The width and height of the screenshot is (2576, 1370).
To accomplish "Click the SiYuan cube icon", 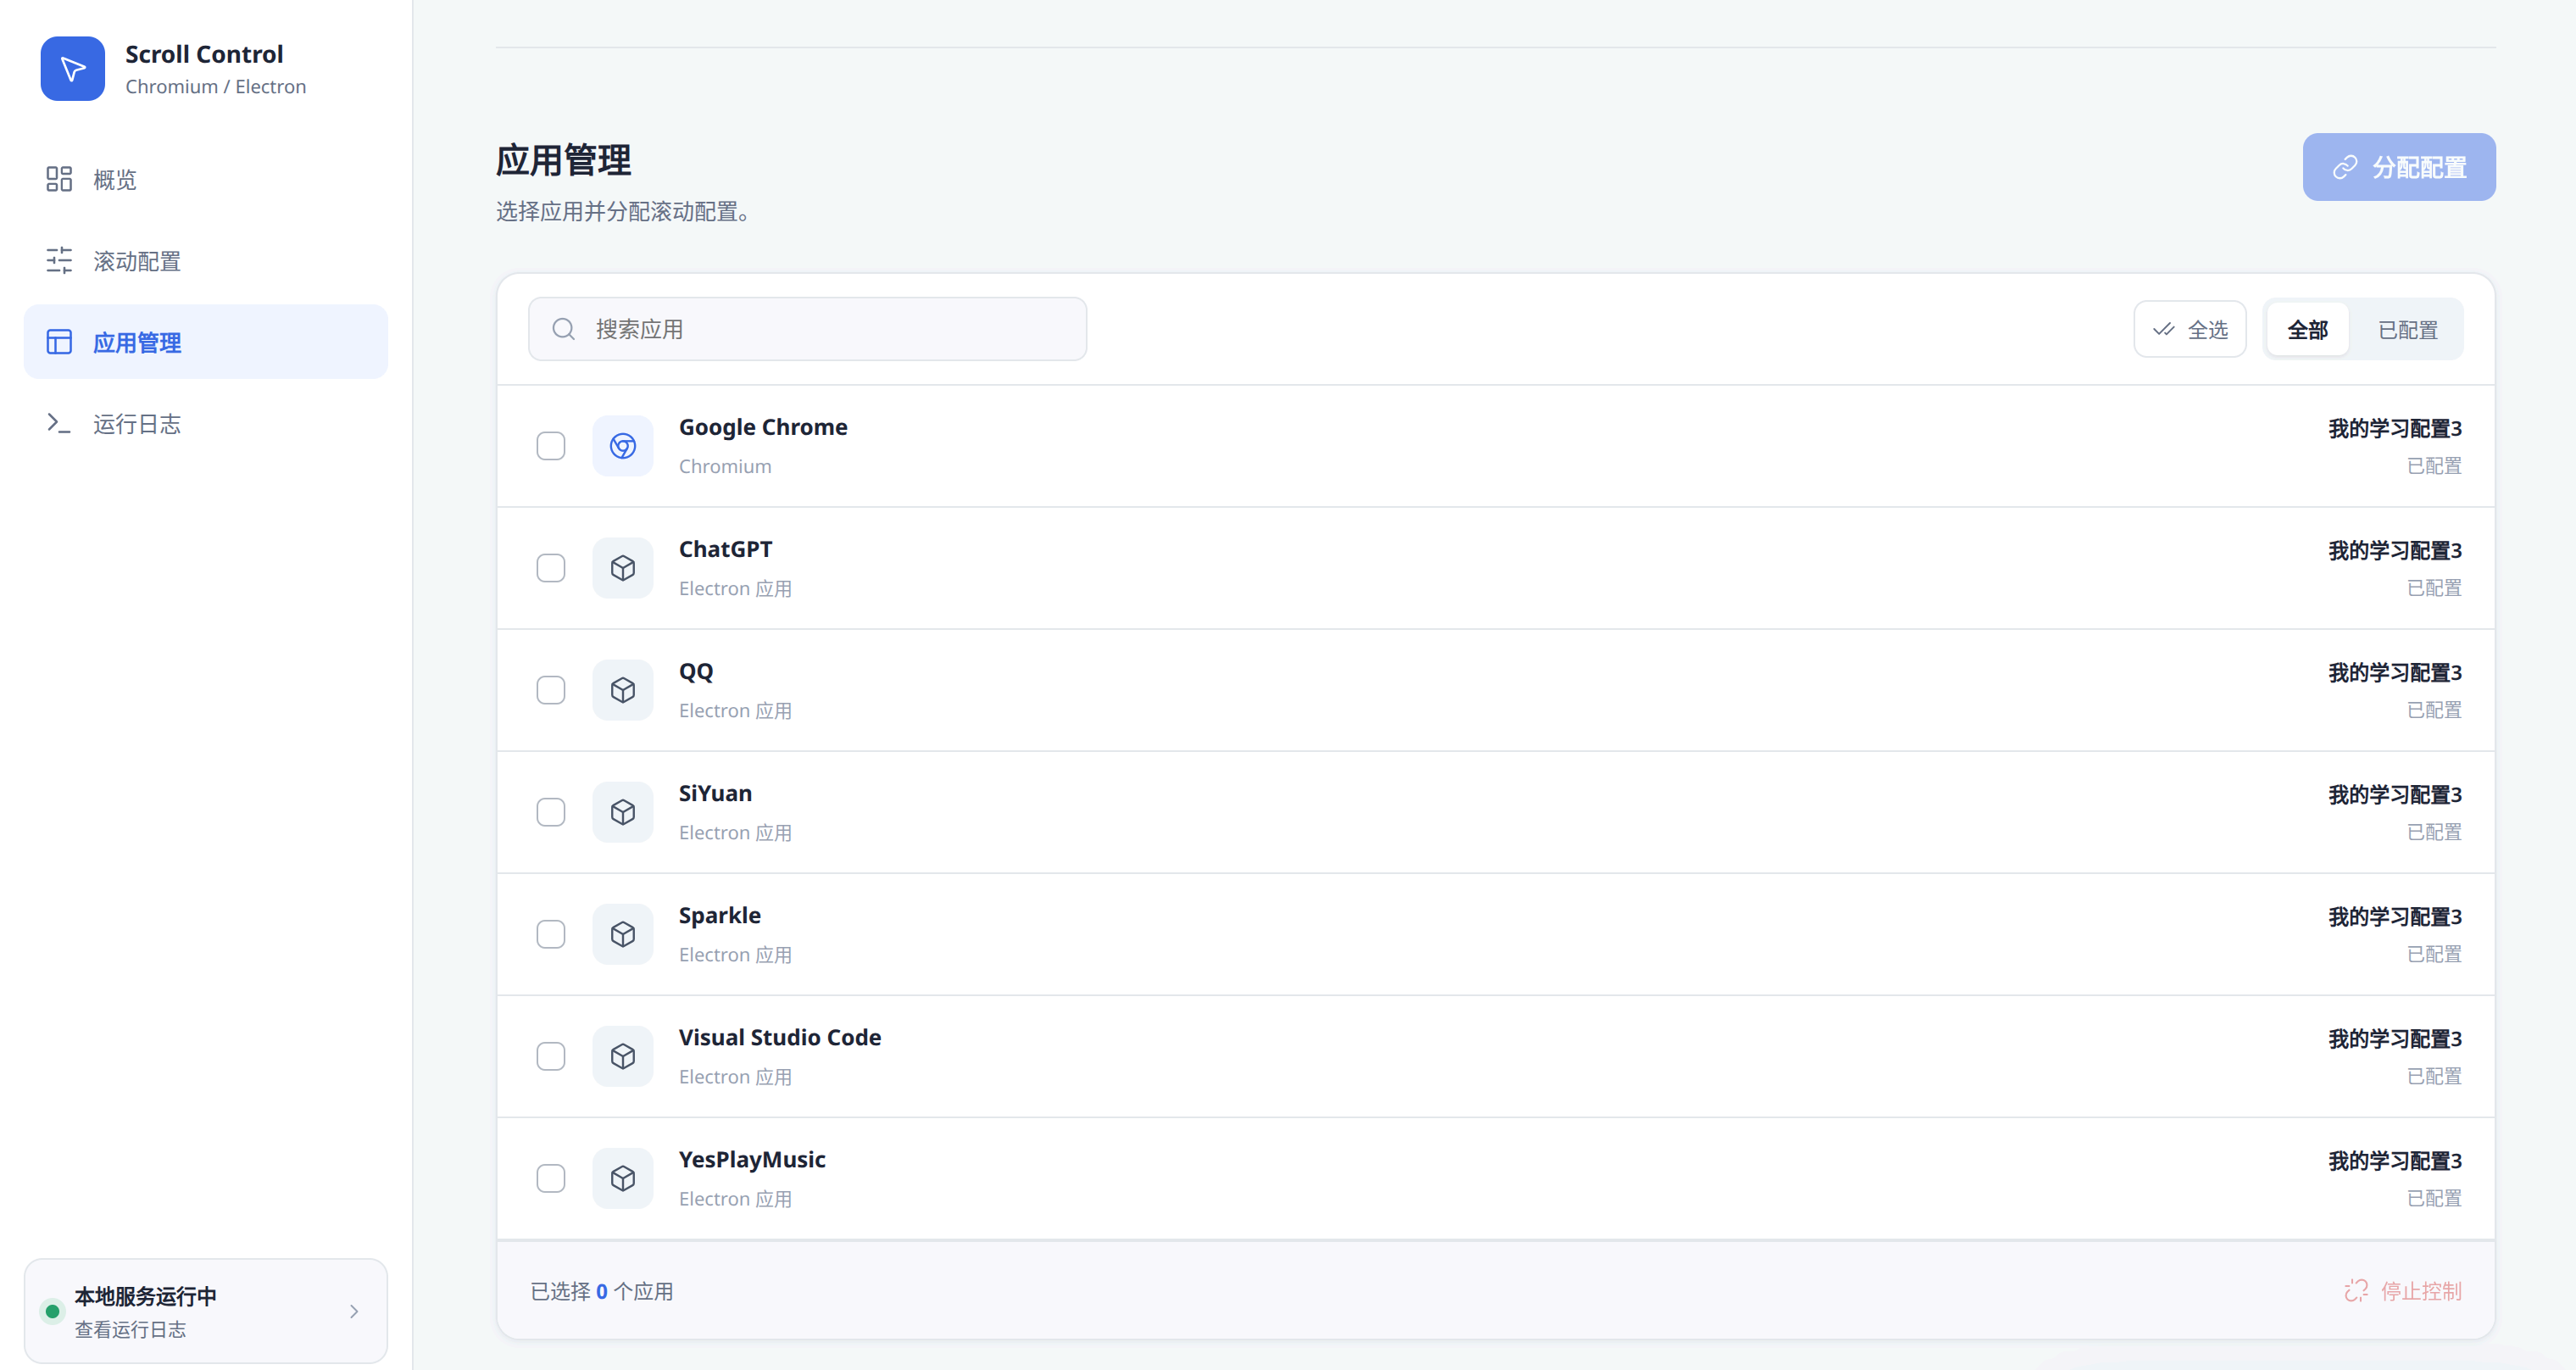I will (x=623, y=812).
